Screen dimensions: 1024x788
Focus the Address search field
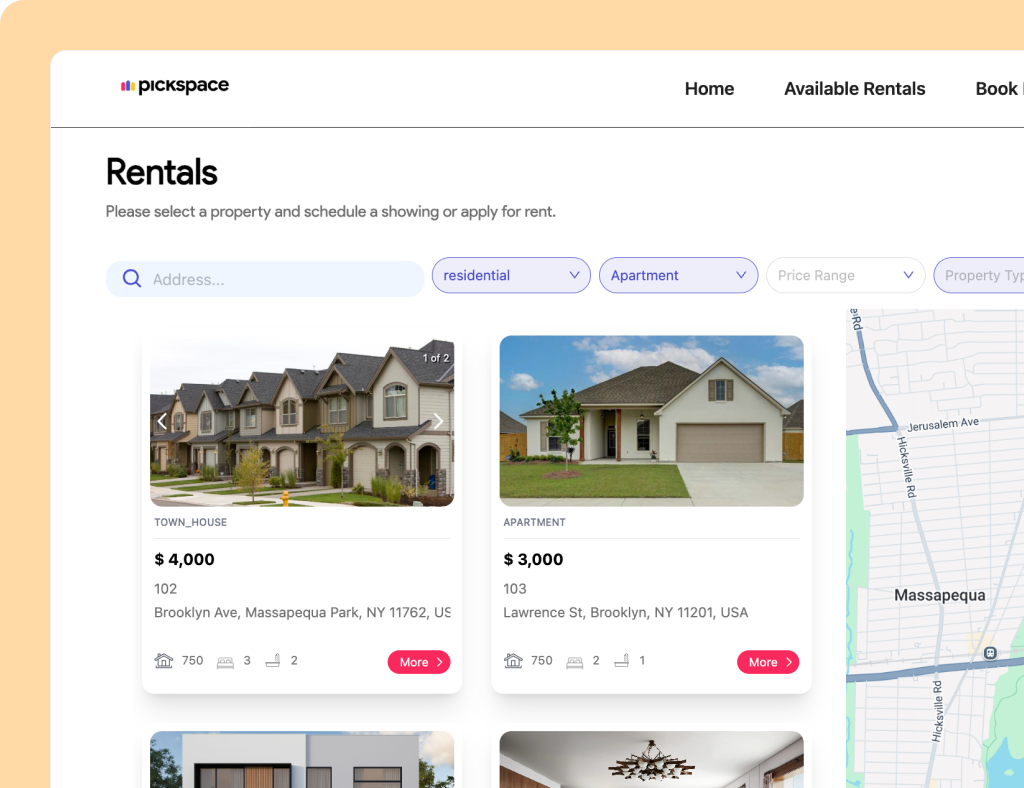280,280
